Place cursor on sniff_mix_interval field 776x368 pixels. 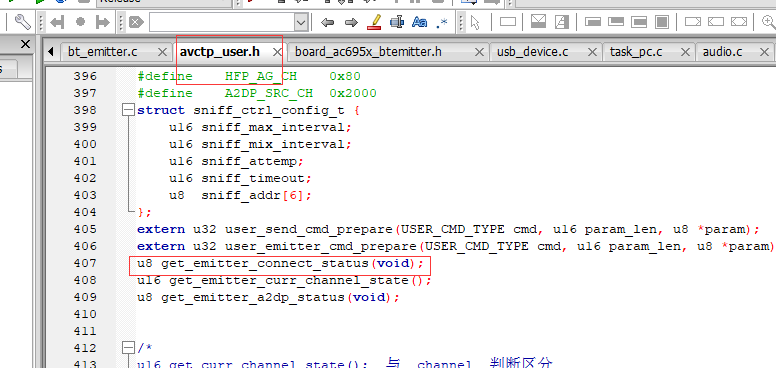tap(272, 144)
